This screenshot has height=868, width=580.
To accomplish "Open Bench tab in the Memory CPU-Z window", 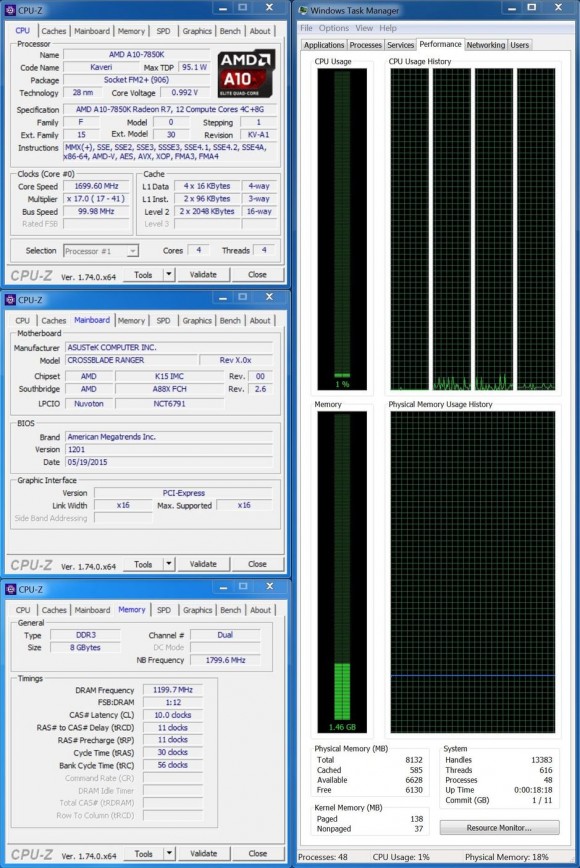I will point(231,610).
